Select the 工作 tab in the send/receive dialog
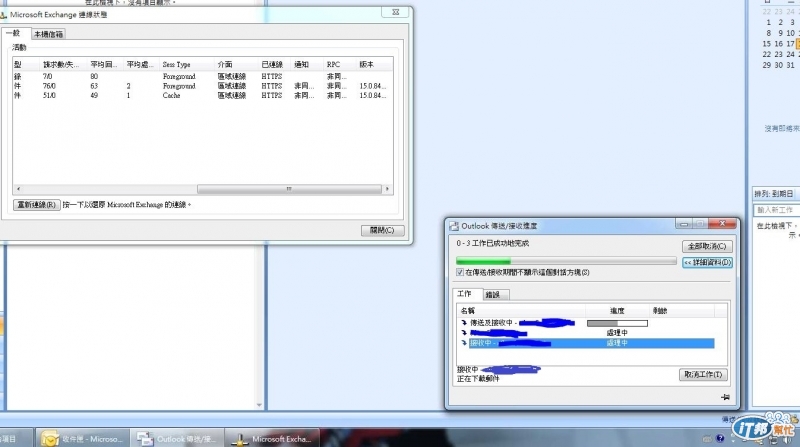This screenshot has width=800, height=447. pos(465,294)
